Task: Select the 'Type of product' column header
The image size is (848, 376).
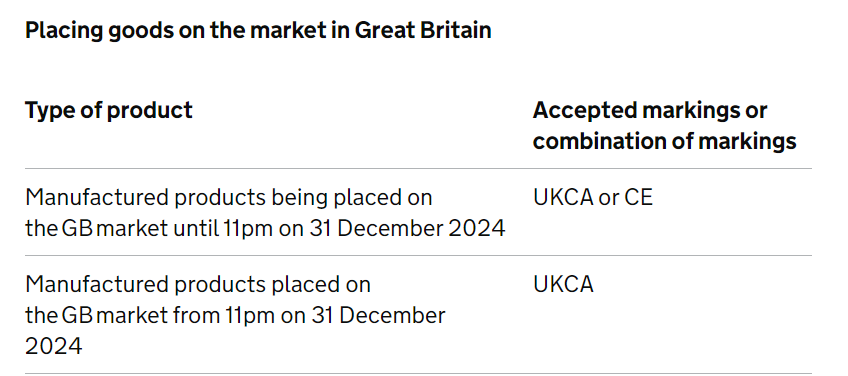Action: click(109, 110)
